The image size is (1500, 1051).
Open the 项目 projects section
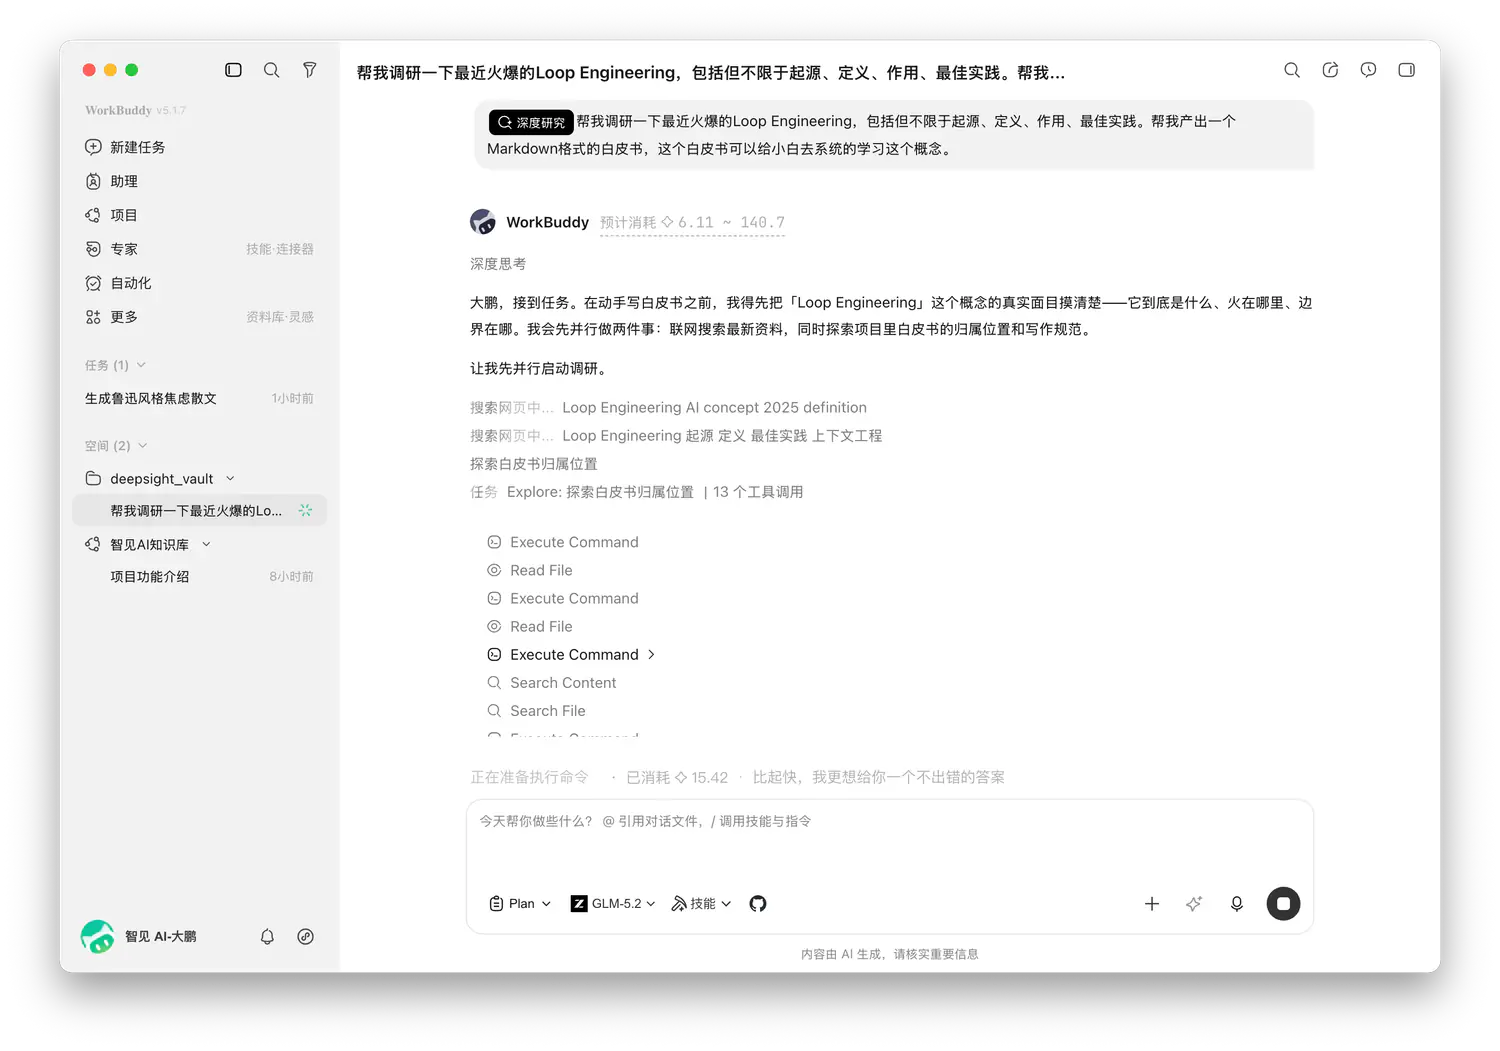click(112, 215)
